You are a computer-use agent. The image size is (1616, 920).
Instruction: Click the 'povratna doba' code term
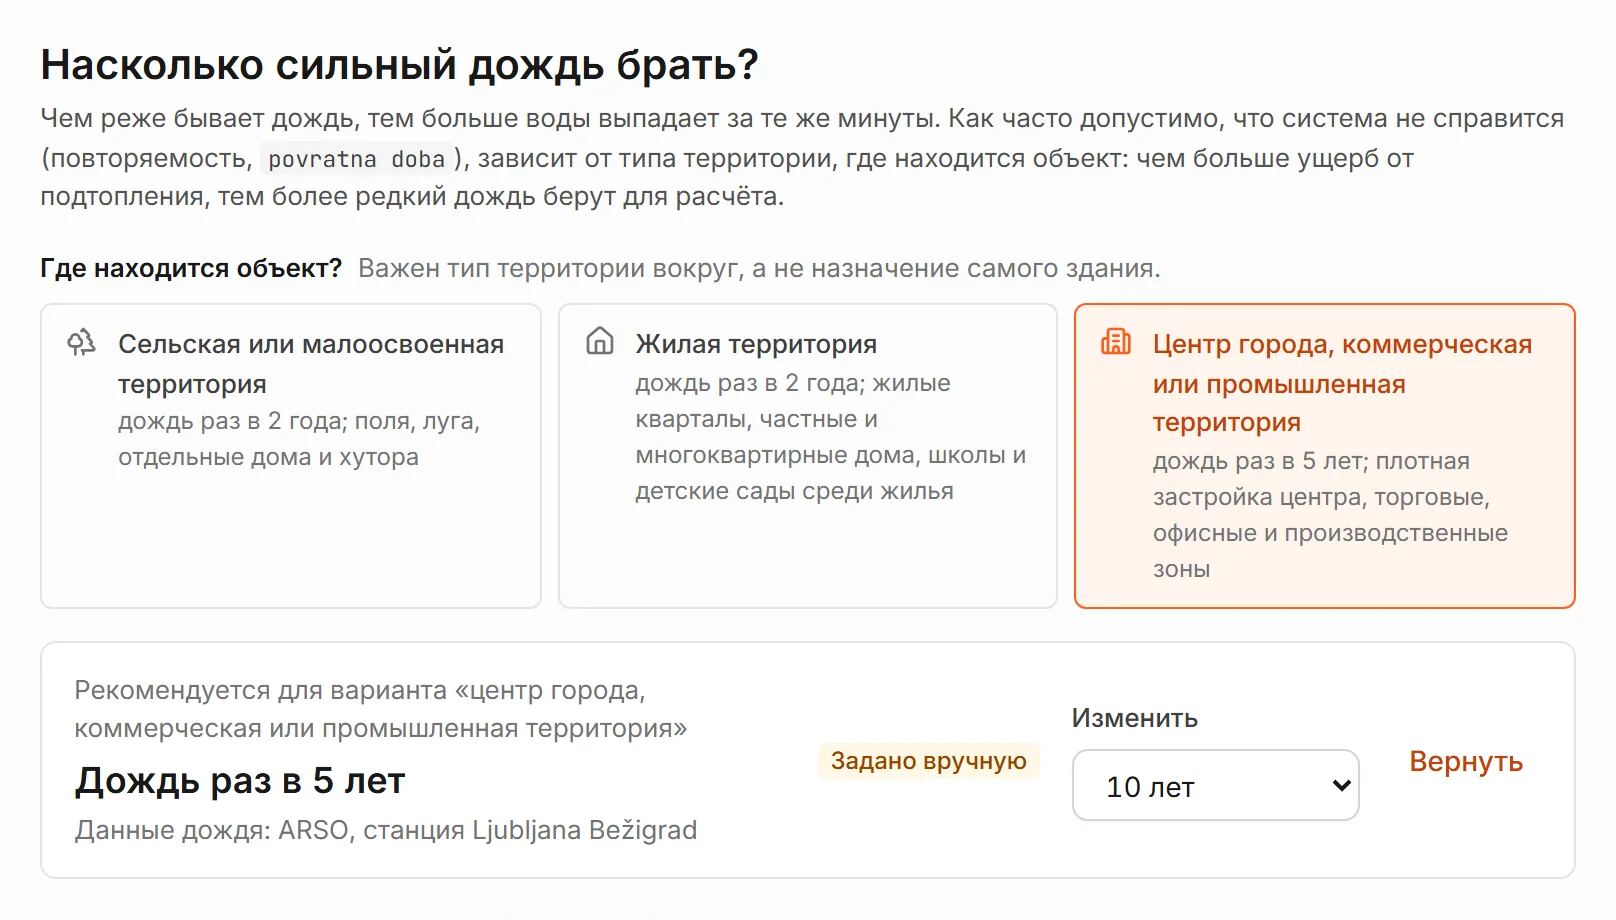356,159
